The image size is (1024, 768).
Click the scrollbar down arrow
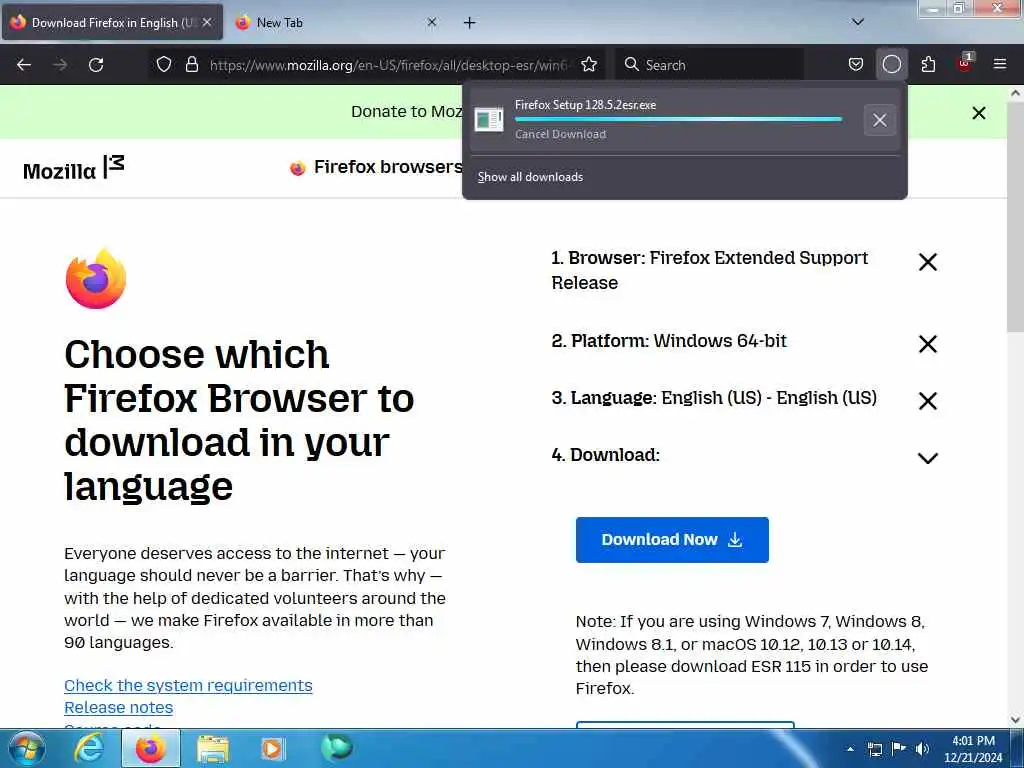coord(1015,720)
